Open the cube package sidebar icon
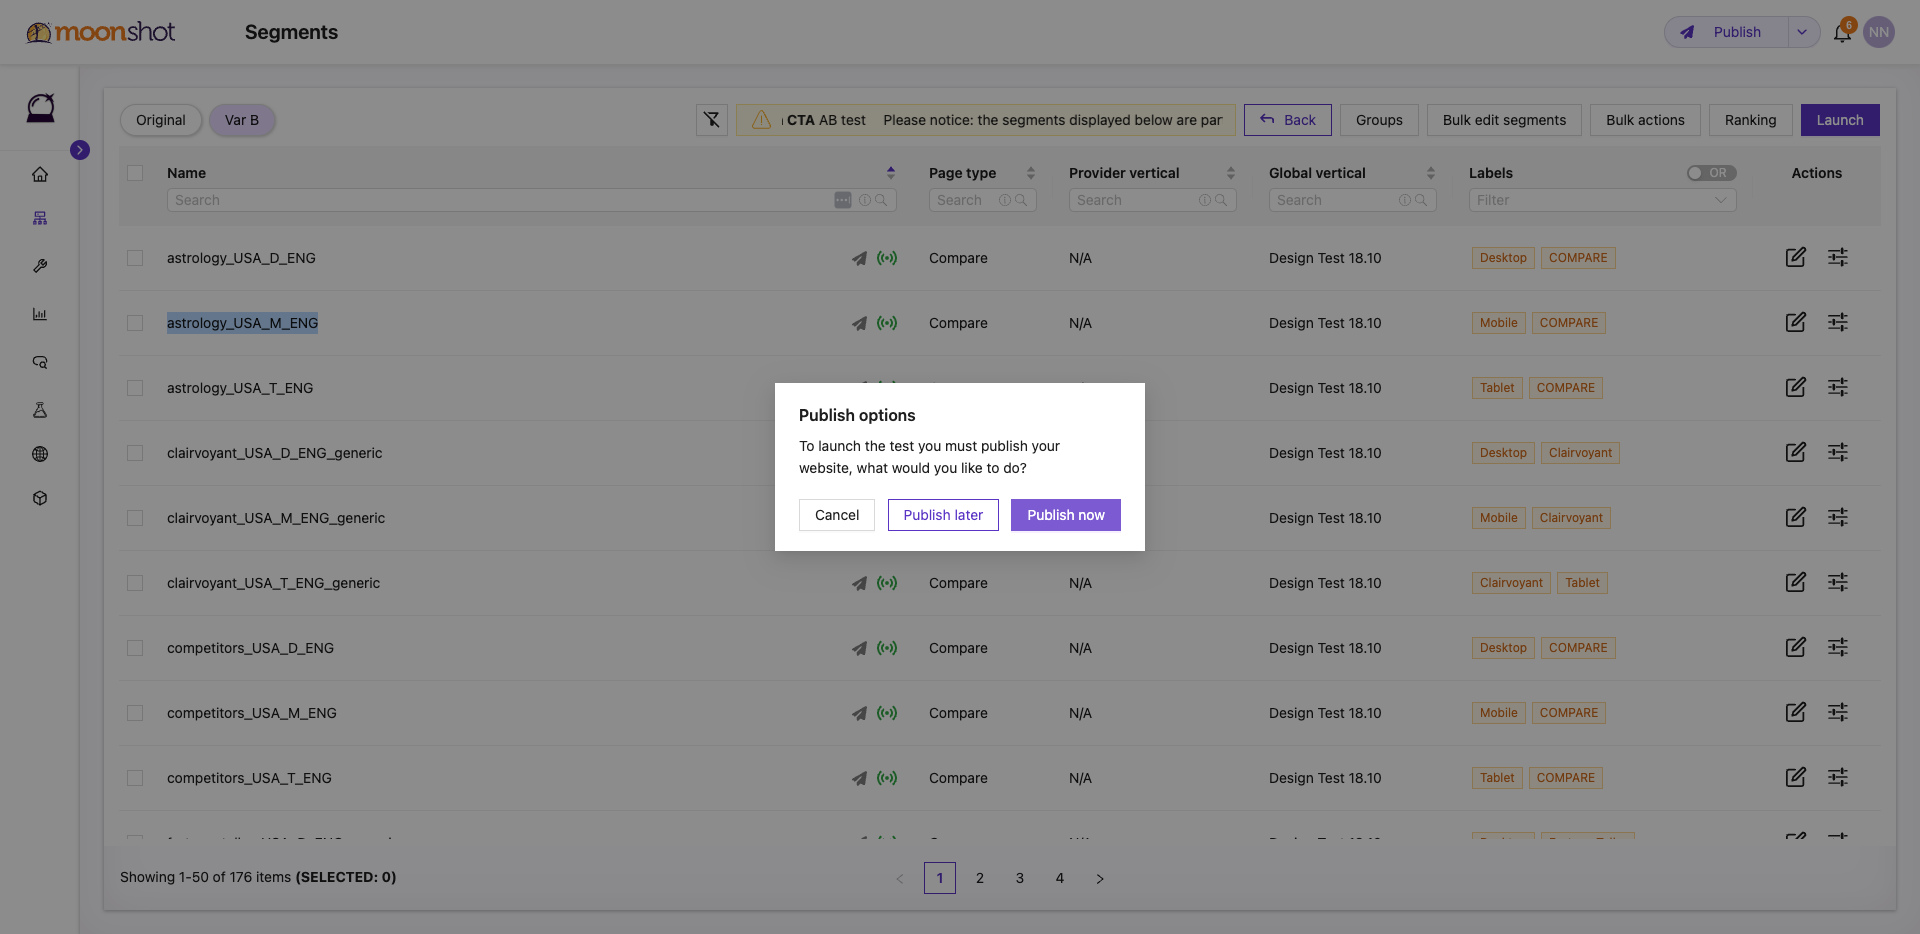The image size is (1920, 934). [x=40, y=498]
